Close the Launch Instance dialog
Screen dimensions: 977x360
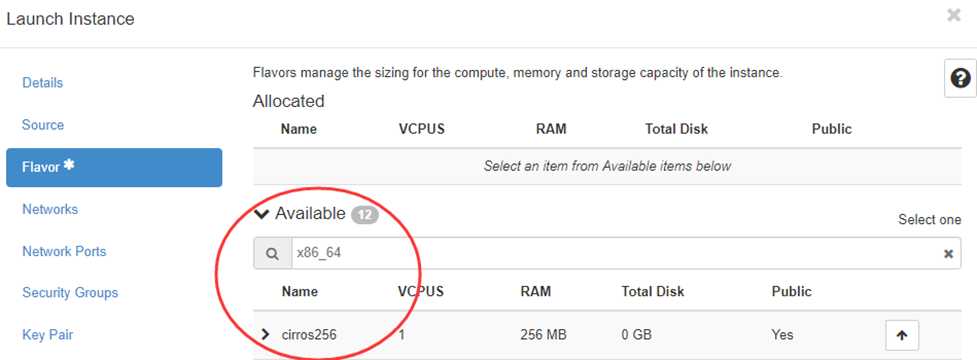pyautogui.click(x=953, y=16)
